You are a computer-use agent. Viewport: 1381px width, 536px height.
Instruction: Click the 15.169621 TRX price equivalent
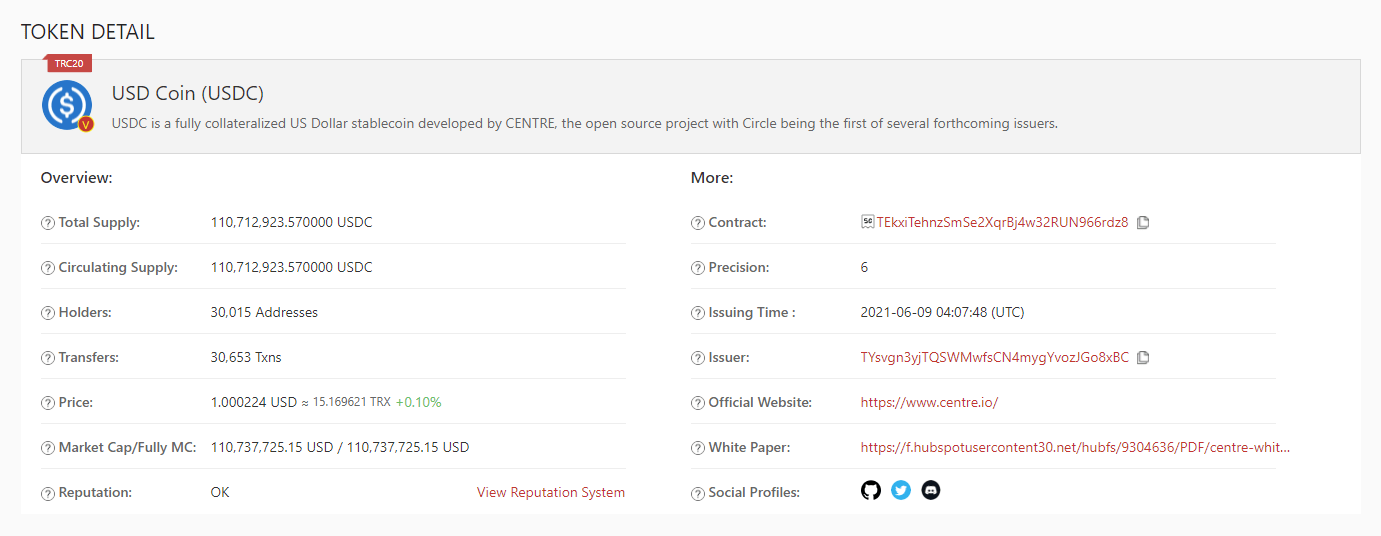[x=352, y=402]
